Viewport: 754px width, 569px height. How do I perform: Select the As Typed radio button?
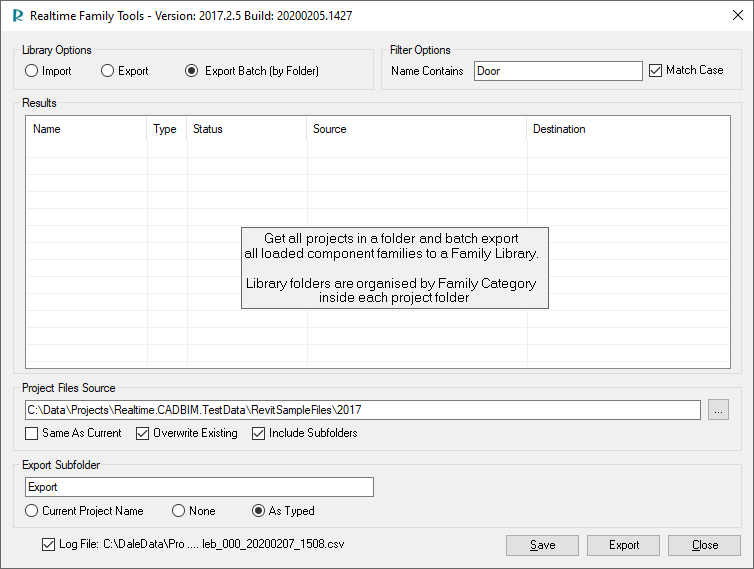pos(258,511)
